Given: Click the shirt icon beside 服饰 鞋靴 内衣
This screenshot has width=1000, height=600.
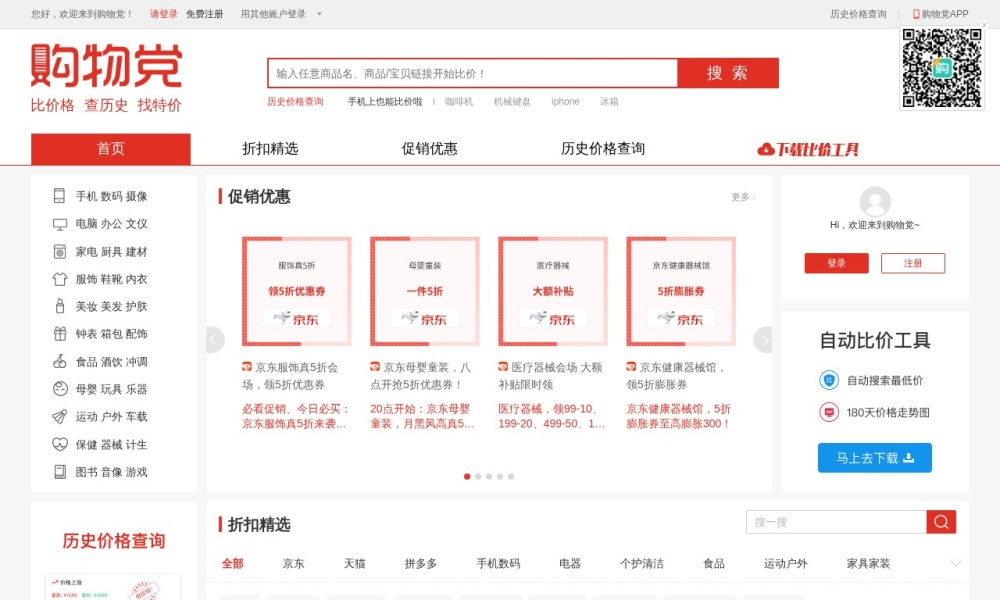Looking at the screenshot, I should click(x=59, y=279).
